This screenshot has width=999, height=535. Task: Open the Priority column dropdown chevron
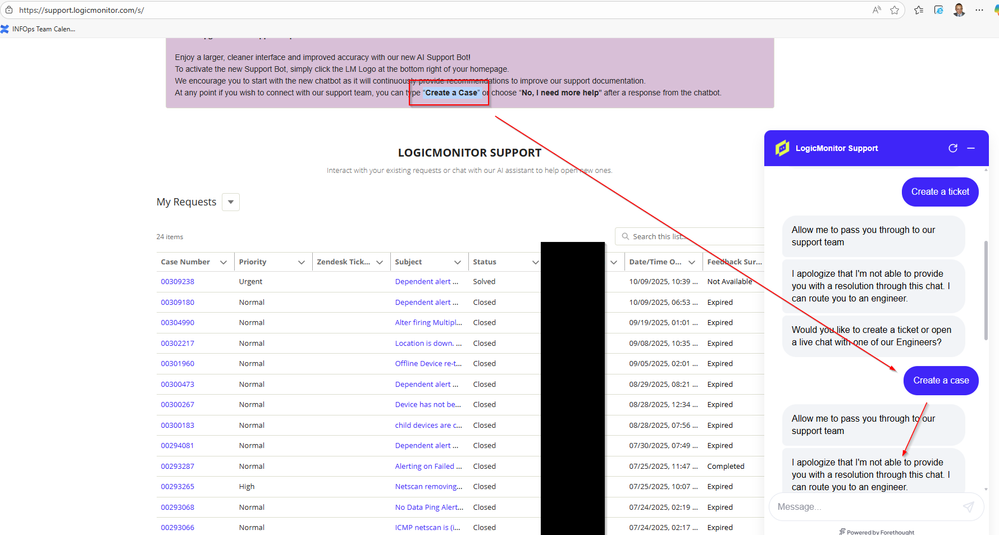pos(301,262)
